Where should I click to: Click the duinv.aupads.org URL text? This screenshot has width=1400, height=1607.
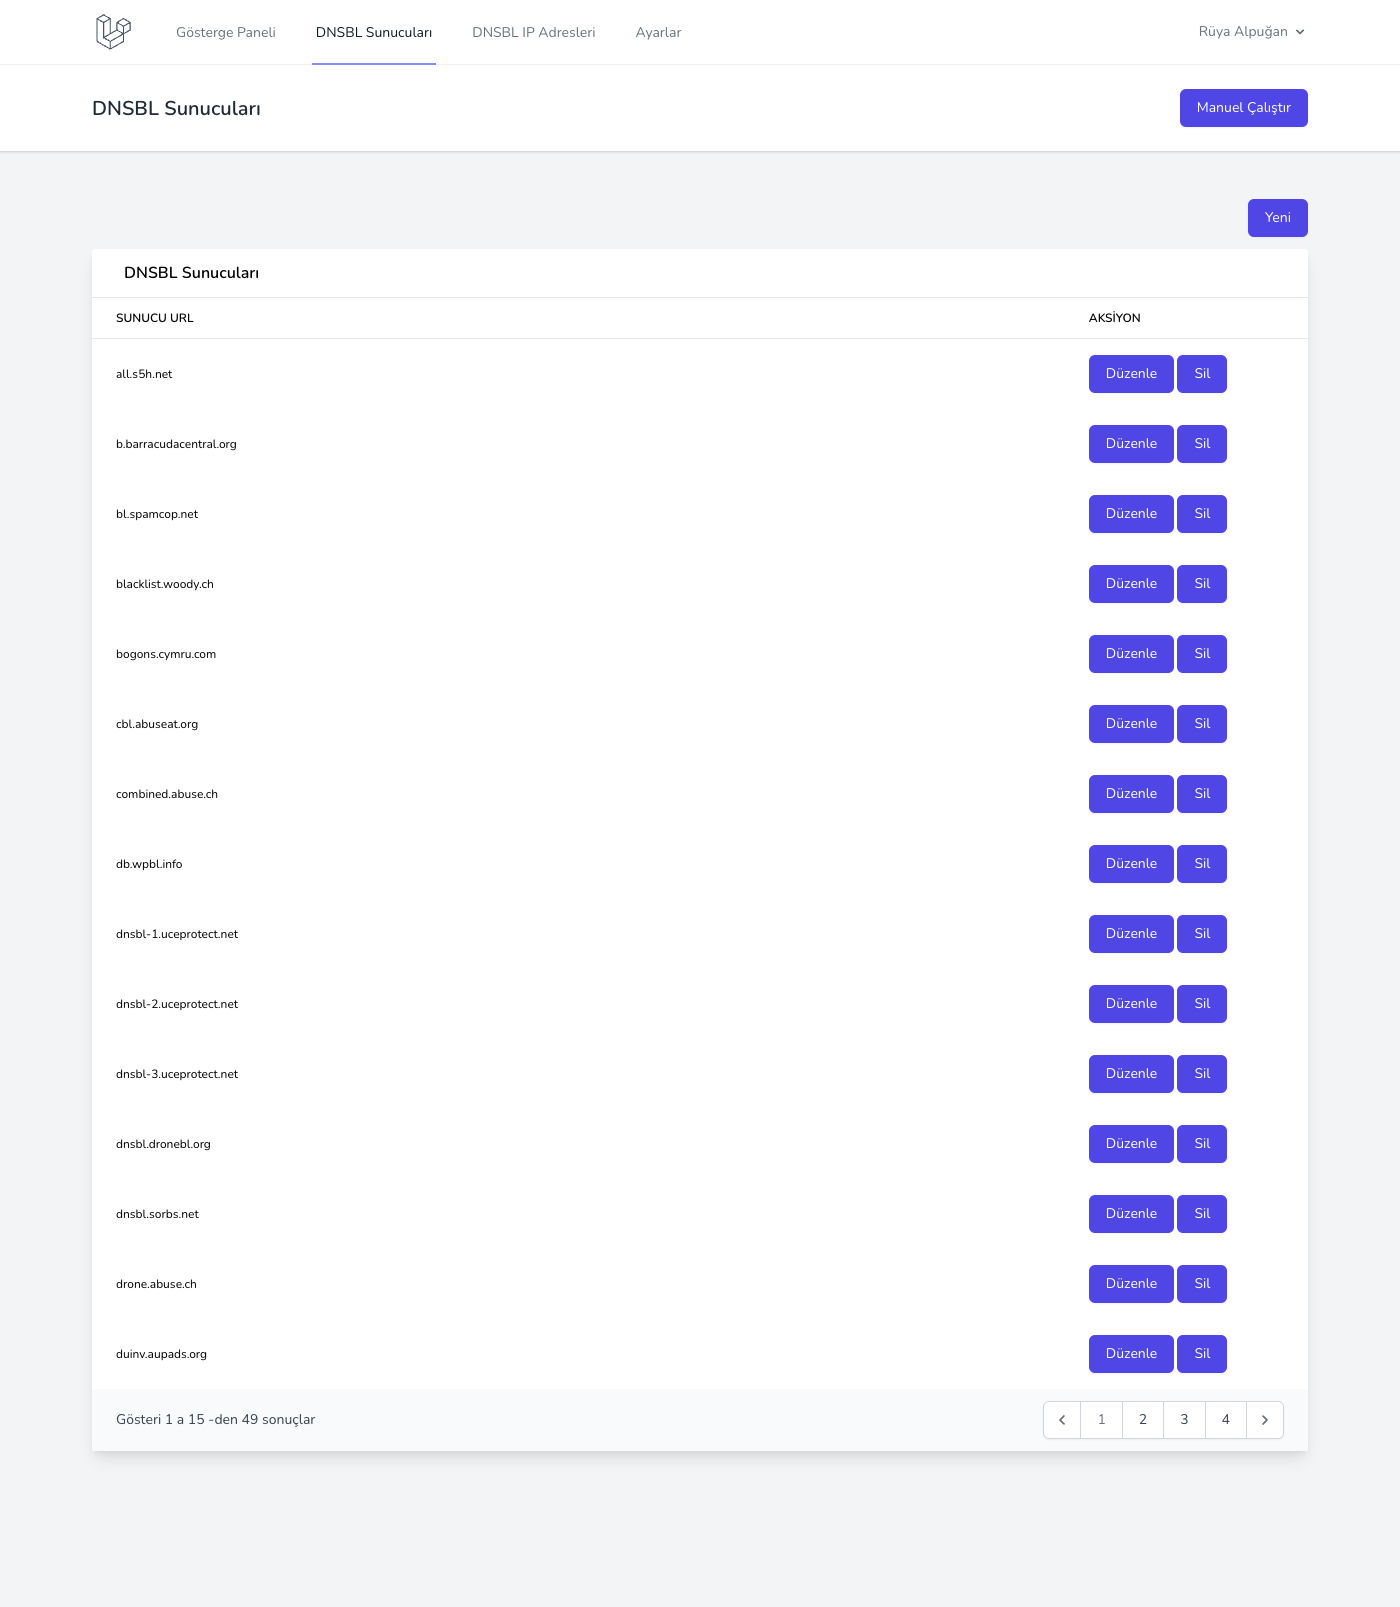[161, 1354]
